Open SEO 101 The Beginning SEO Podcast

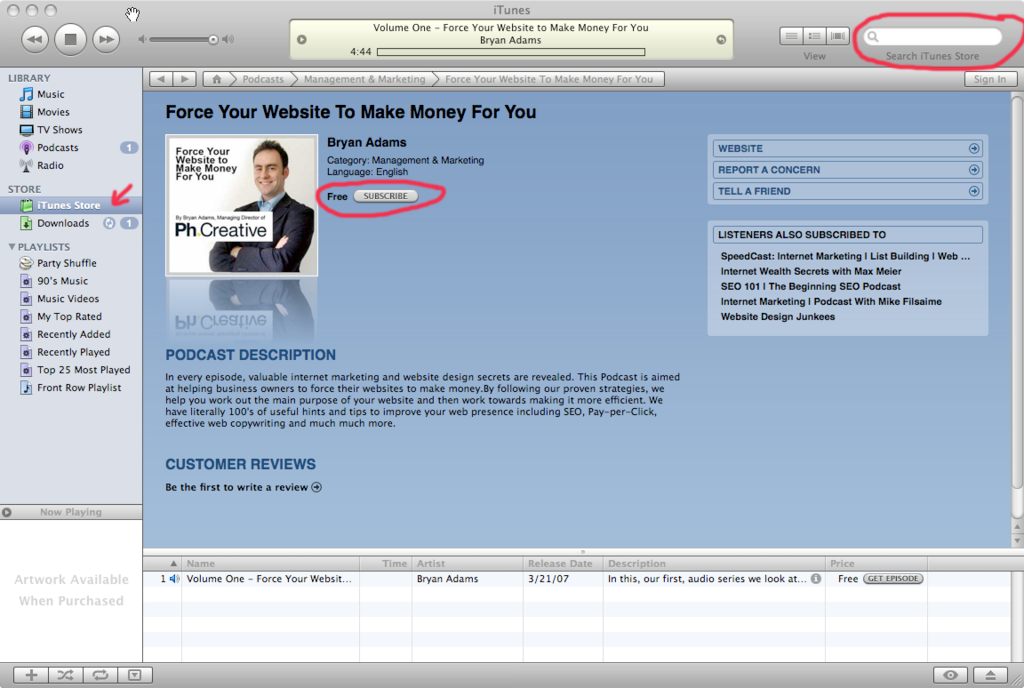pyautogui.click(x=810, y=287)
